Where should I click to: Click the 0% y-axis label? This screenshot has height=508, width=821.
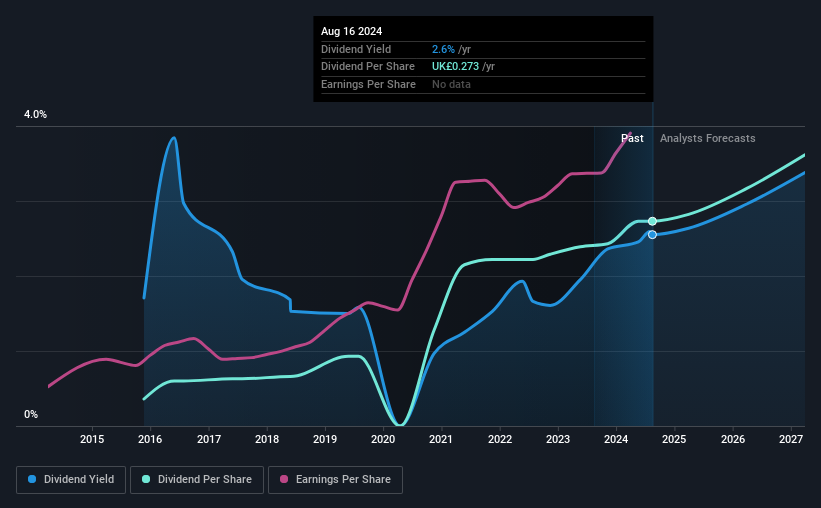tap(31, 414)
